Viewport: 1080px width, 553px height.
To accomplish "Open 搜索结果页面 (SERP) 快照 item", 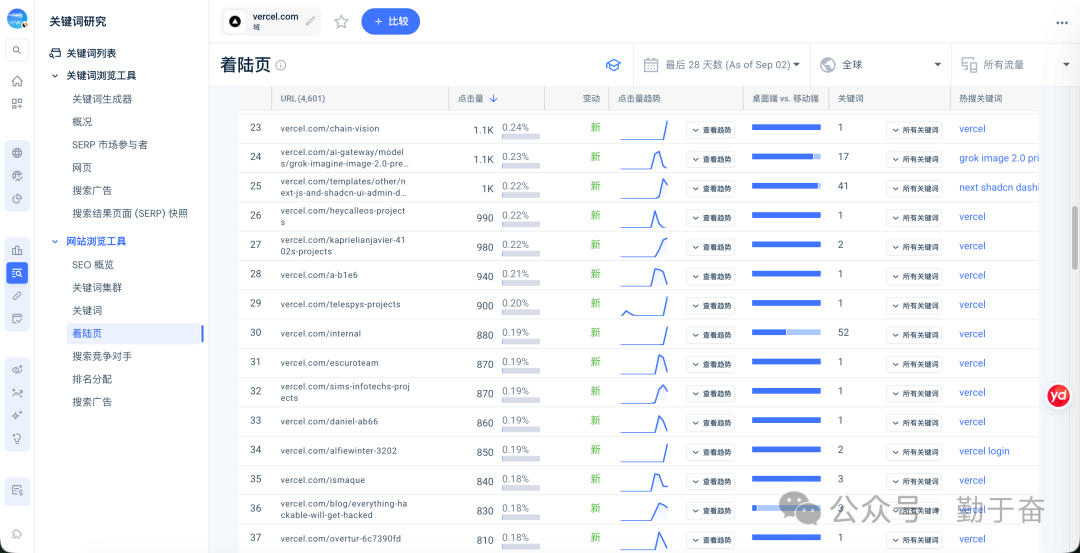I will pyautogui.click(x=130, y=213).
